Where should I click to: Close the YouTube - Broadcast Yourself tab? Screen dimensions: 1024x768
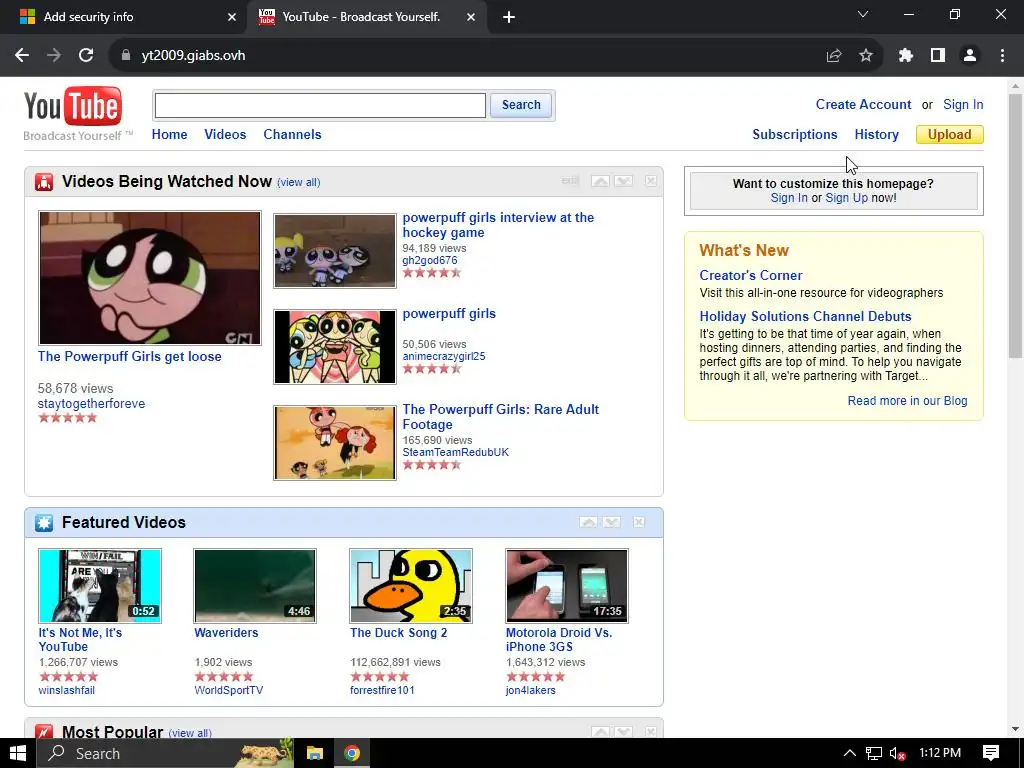(x=471, y=18)
